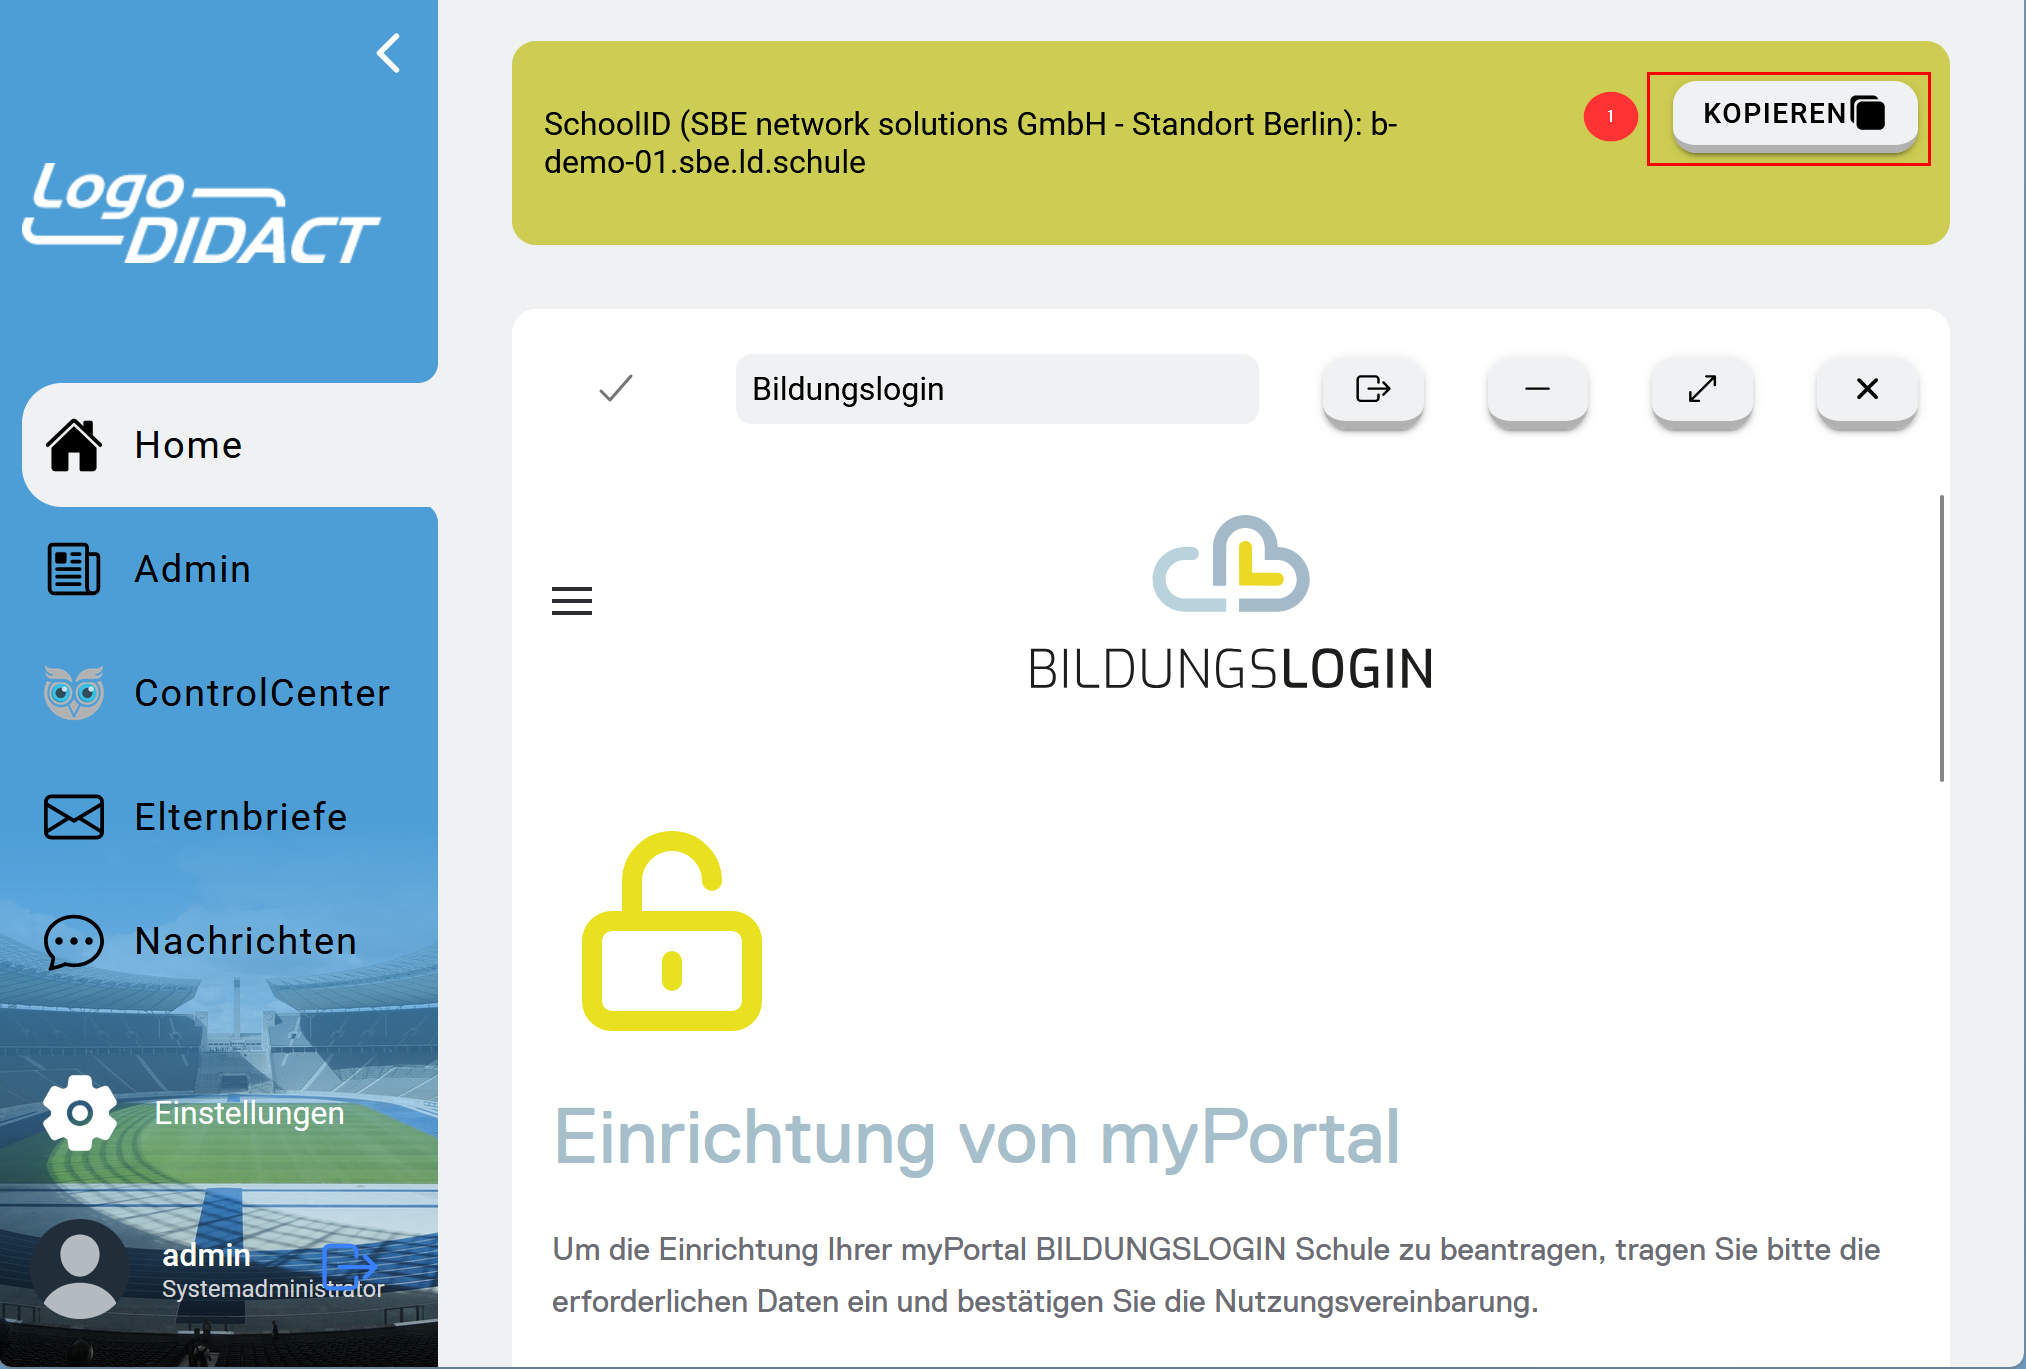Select the Bildungslogin tab label input field
Viewport: 2026px width, 1369px height.
(x=995, y=388)
